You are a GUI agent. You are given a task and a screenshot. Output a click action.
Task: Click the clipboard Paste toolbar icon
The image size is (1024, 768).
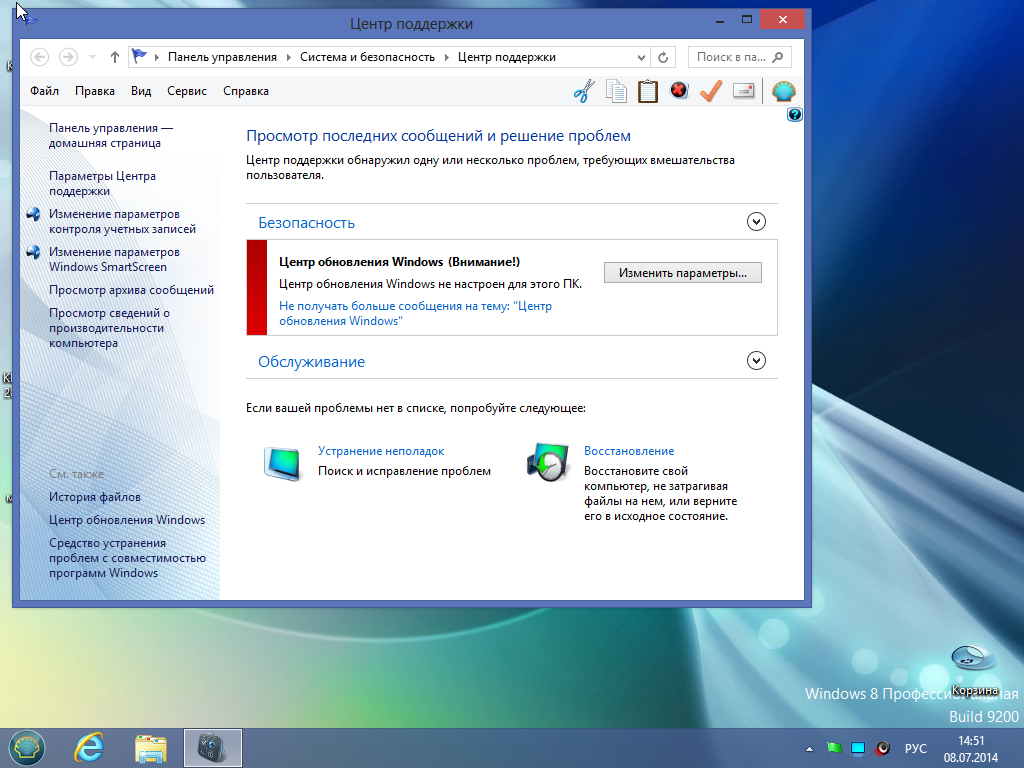pyautogui.click(x=647, y=91)
